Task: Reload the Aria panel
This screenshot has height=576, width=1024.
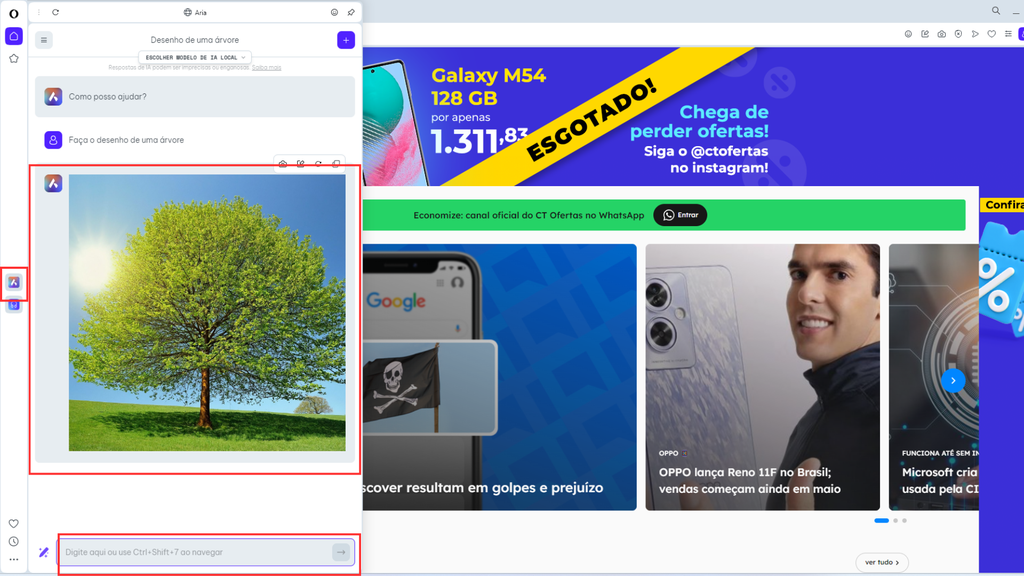Action: pyautogui.click(x=56, y=12)
